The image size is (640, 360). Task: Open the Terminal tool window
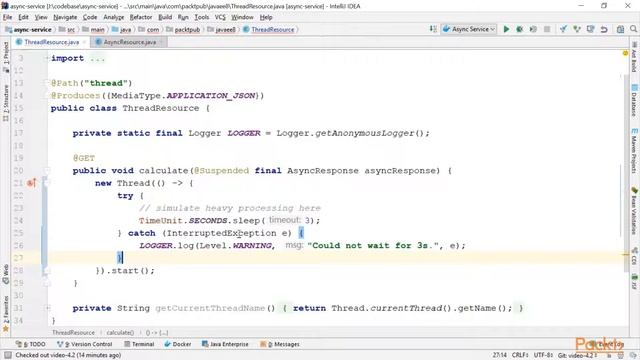point(139,344)
